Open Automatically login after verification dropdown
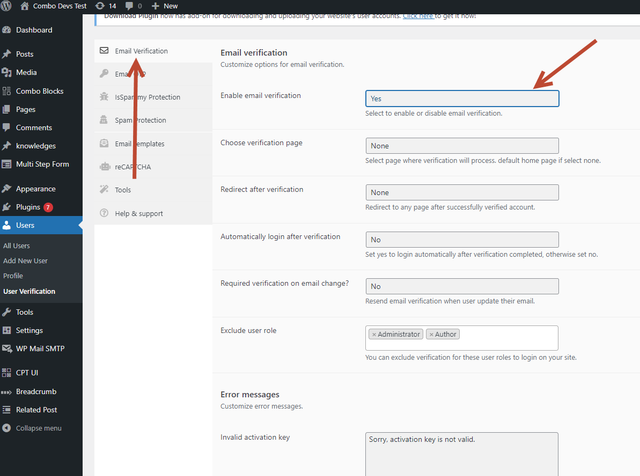This screenshot has width=640, height=476. (462, 240)
